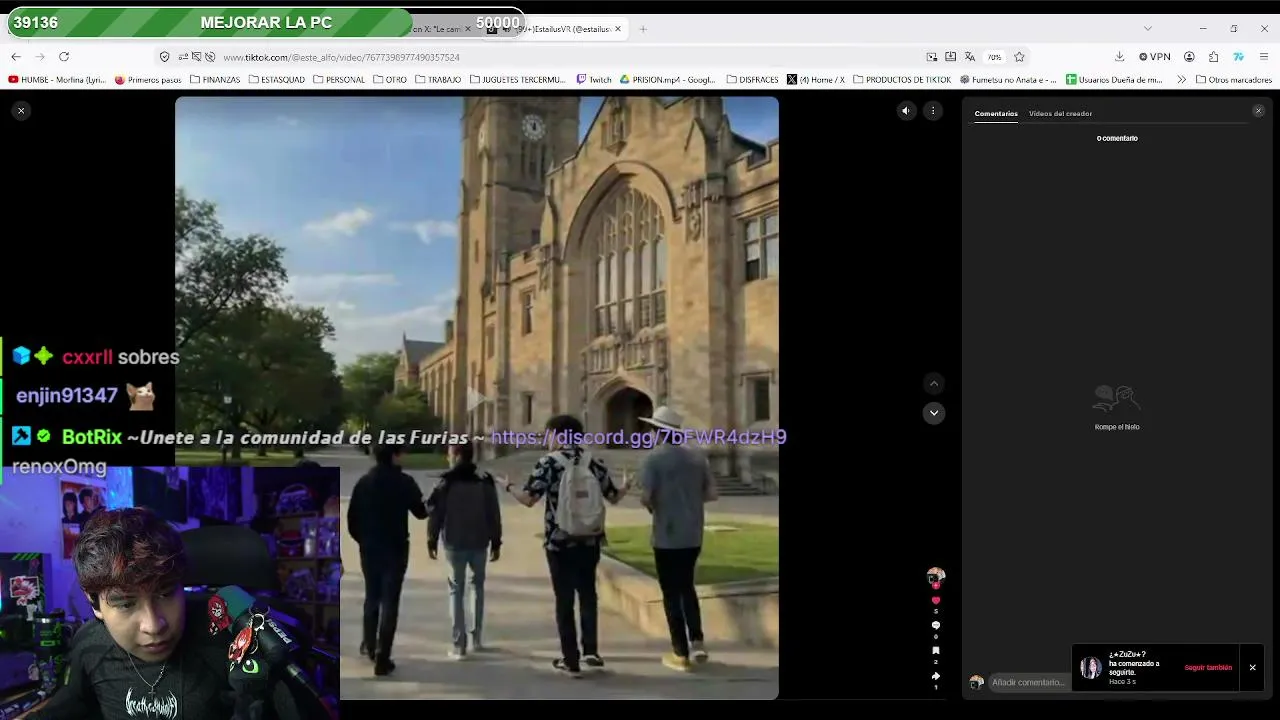
Task: Open the browser account profile icon
Action: 1189,57
